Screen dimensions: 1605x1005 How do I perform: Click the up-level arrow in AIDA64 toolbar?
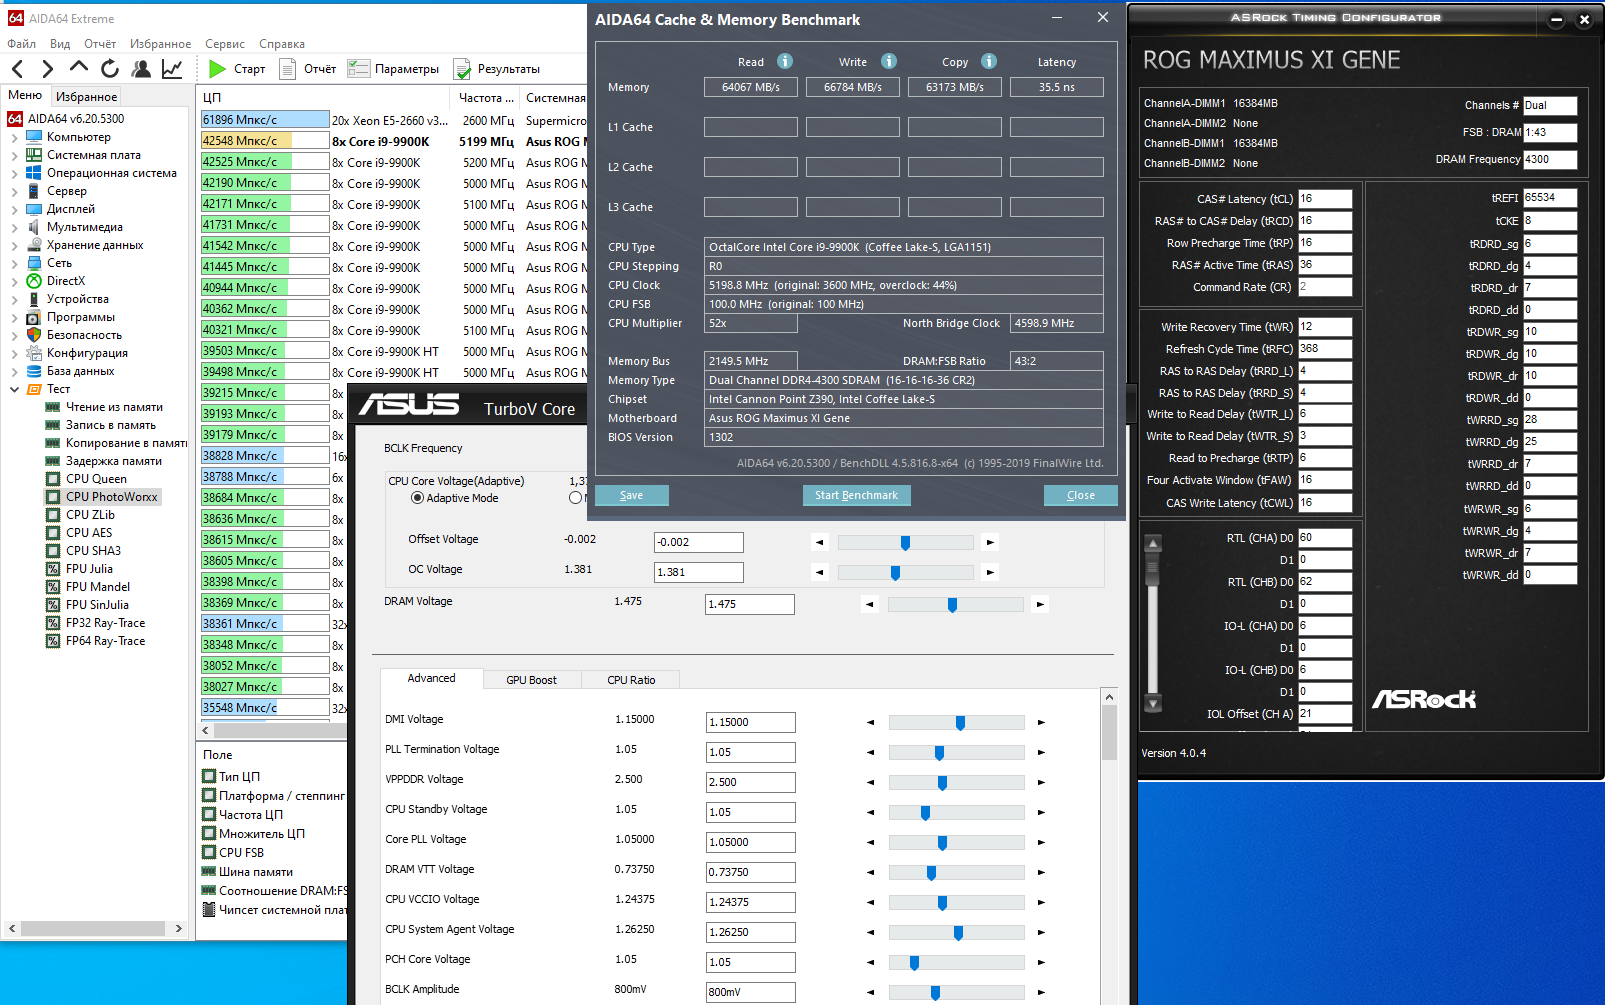(79, 68)
